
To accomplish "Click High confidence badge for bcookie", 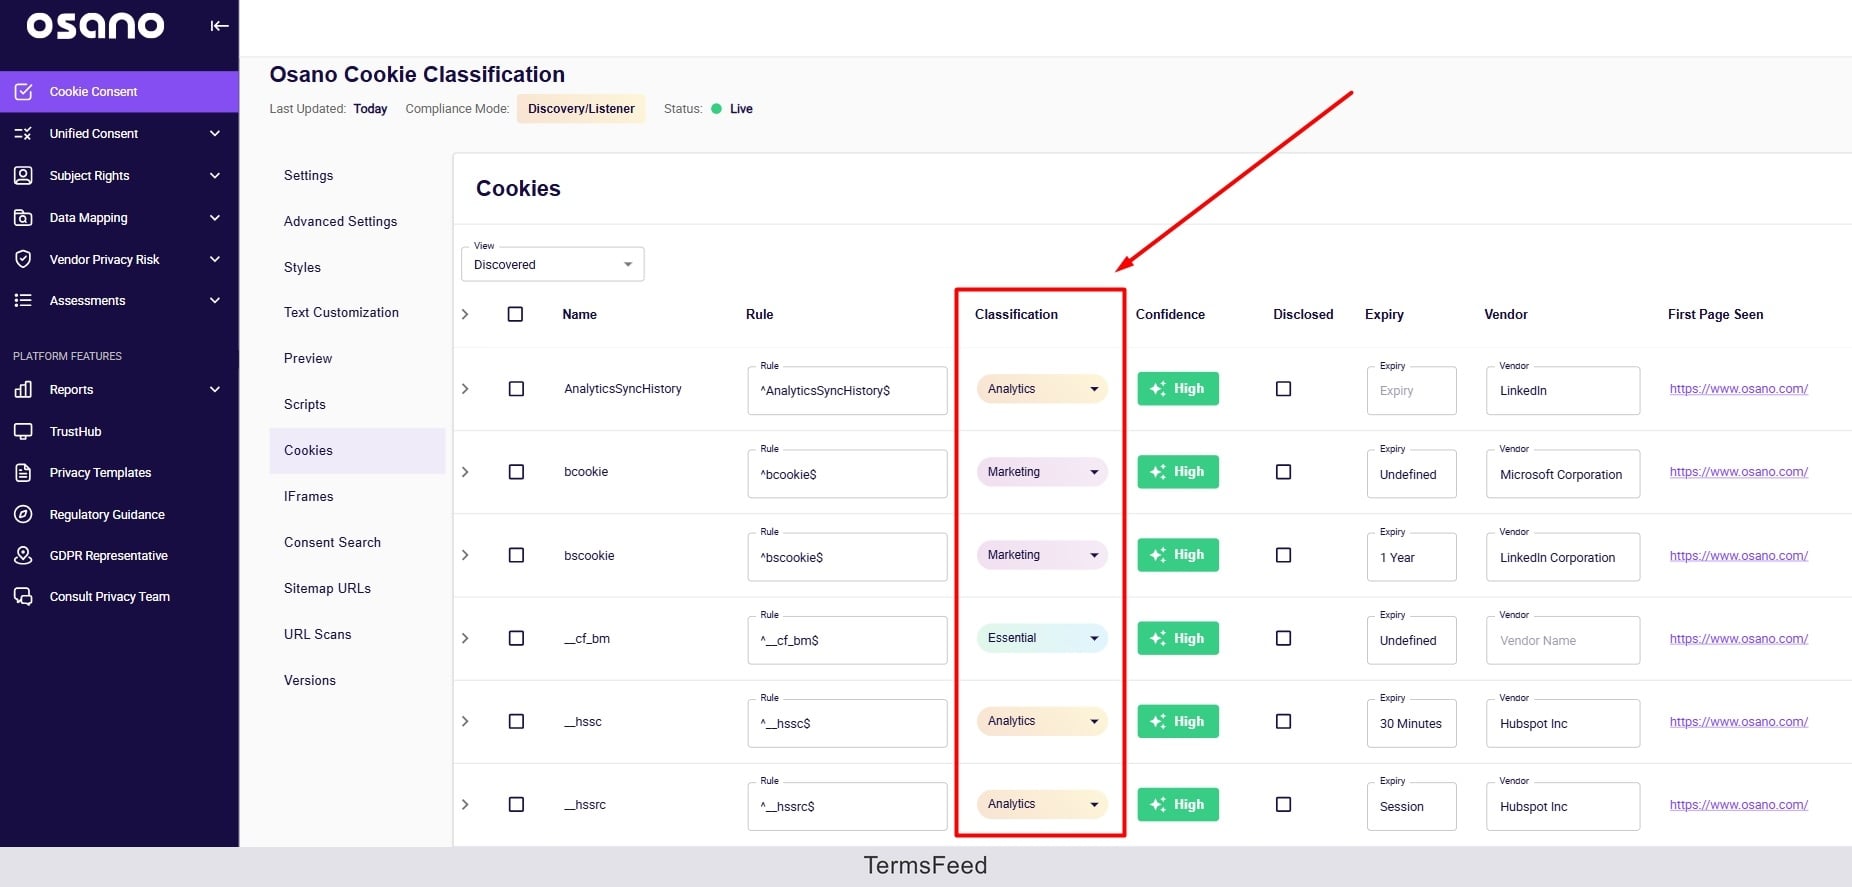I will pos(1178,472).
